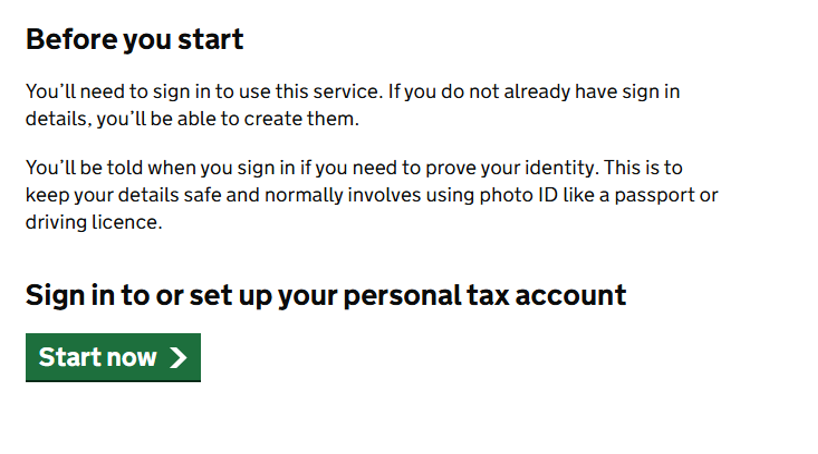Click the text "you'll be able to create them."

click(x=235, y=119)
